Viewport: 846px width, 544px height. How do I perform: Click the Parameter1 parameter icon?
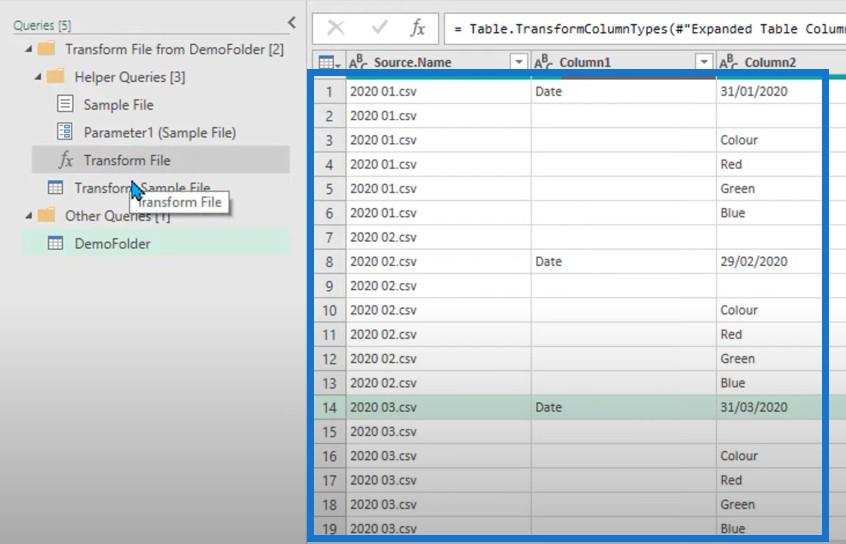65,131
